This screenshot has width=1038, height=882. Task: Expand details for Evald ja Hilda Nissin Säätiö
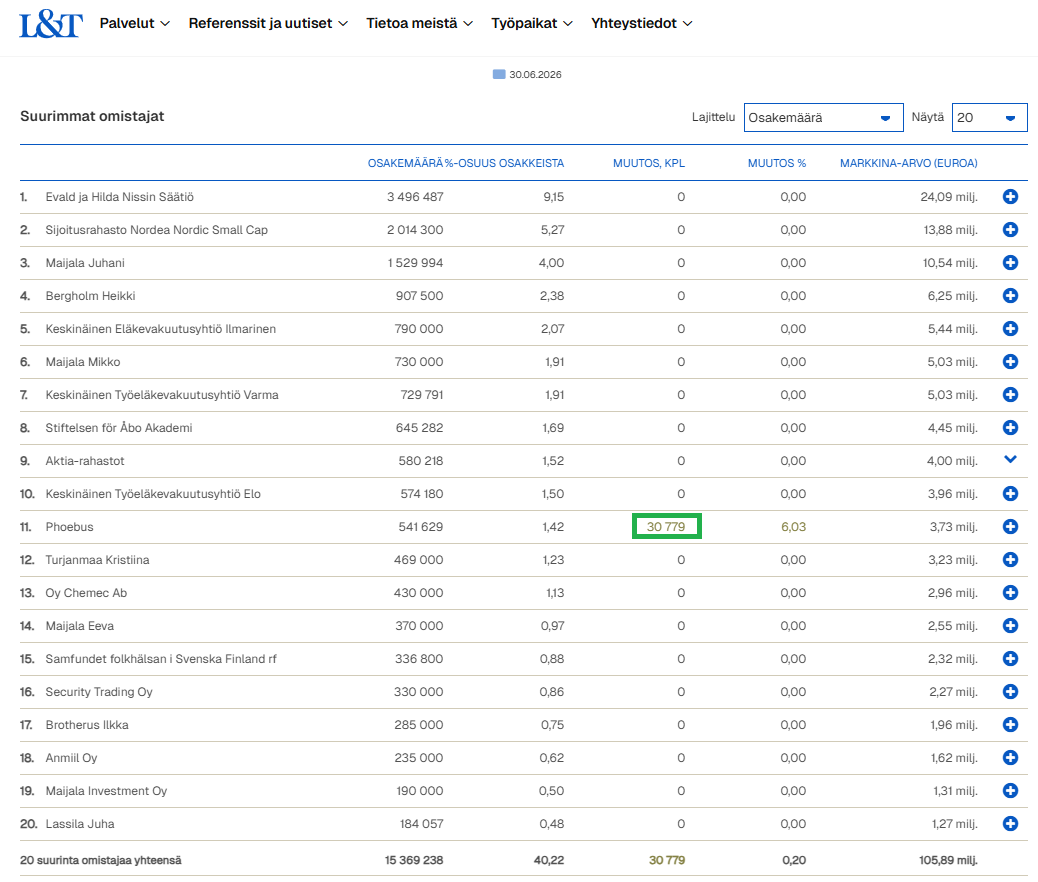click(1010, 197)
